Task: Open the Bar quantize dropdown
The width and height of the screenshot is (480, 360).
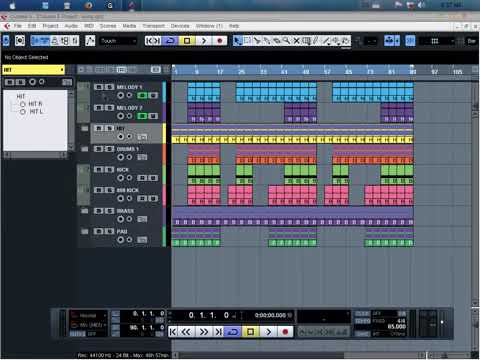Action: tap(472, 41)
